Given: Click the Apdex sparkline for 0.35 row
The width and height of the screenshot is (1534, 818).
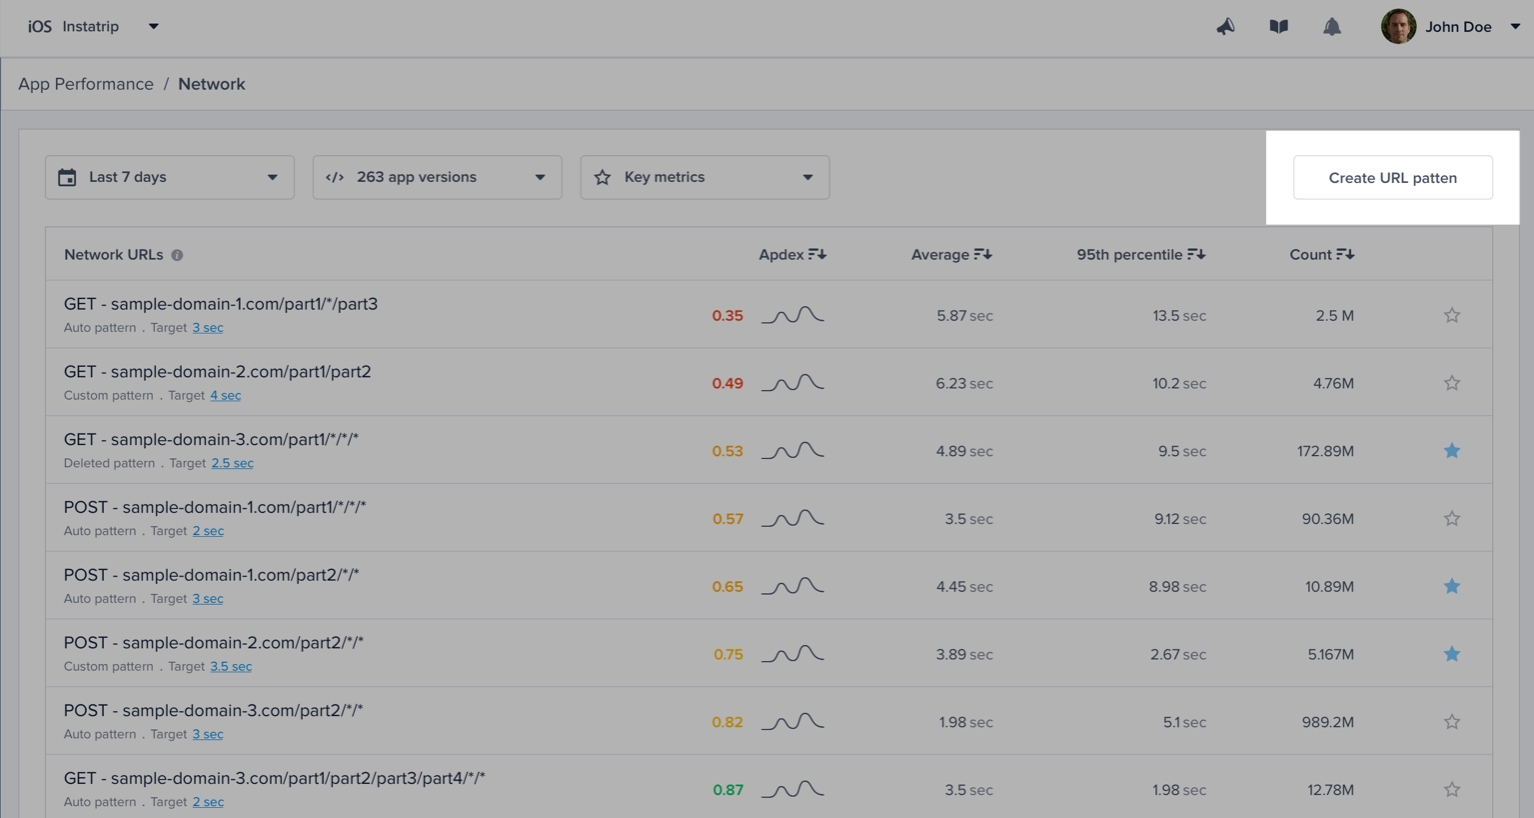Looking at the screenshot, I should click(x=792, y=316).
